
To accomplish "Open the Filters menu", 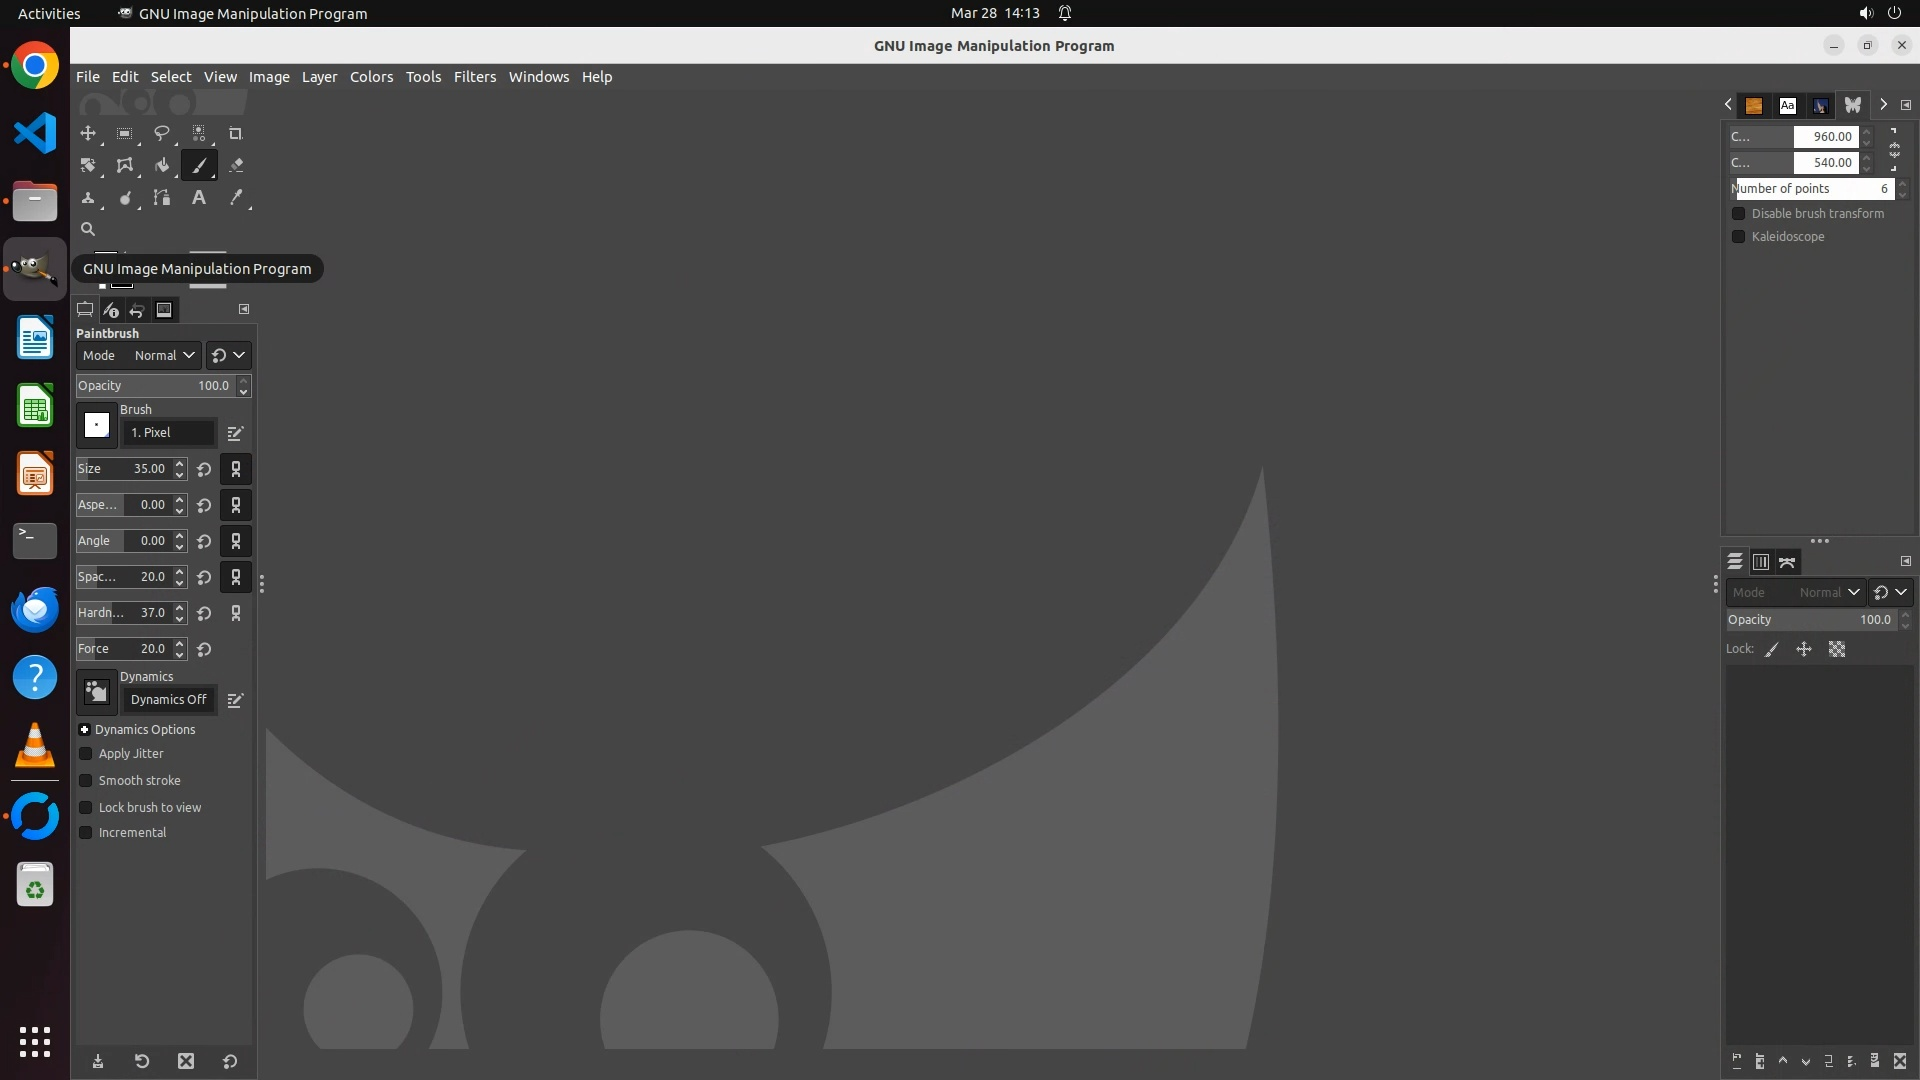I will pyautogui.click(x=474, y=77).
